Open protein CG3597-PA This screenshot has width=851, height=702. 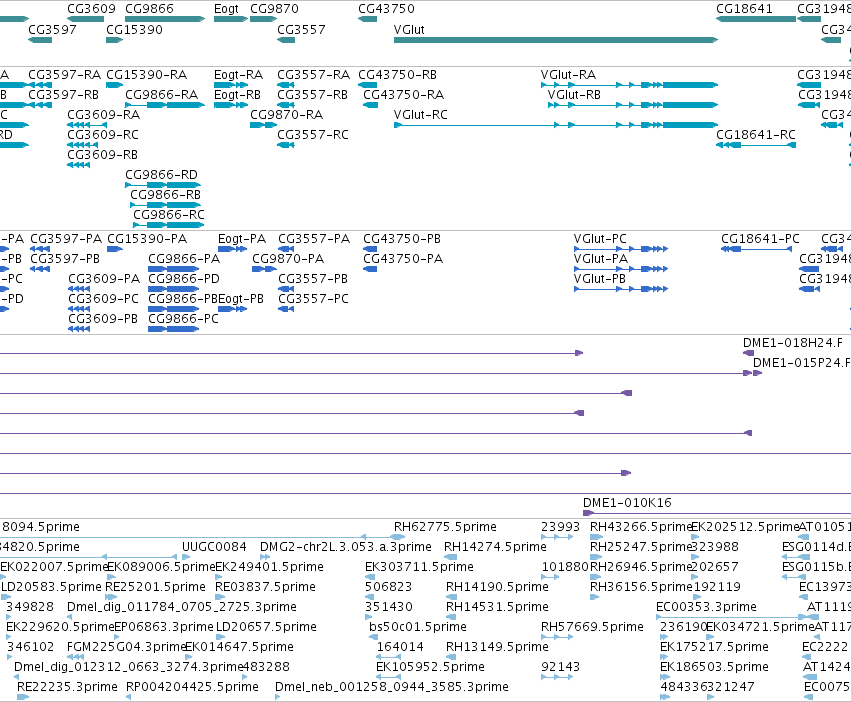(x=40, y=249)
